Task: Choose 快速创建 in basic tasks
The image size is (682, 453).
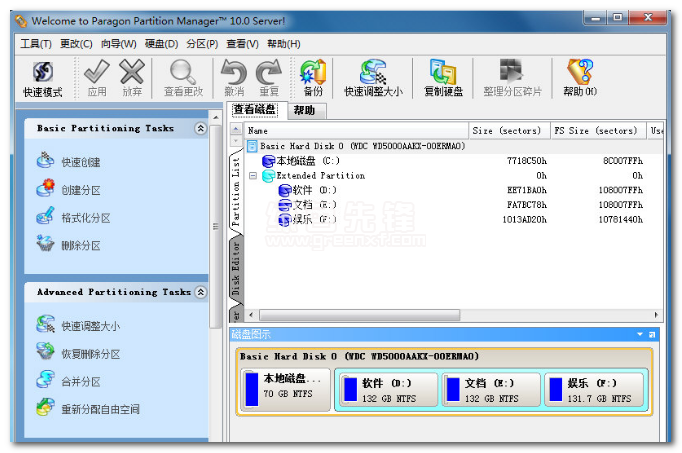Action: 69,162
